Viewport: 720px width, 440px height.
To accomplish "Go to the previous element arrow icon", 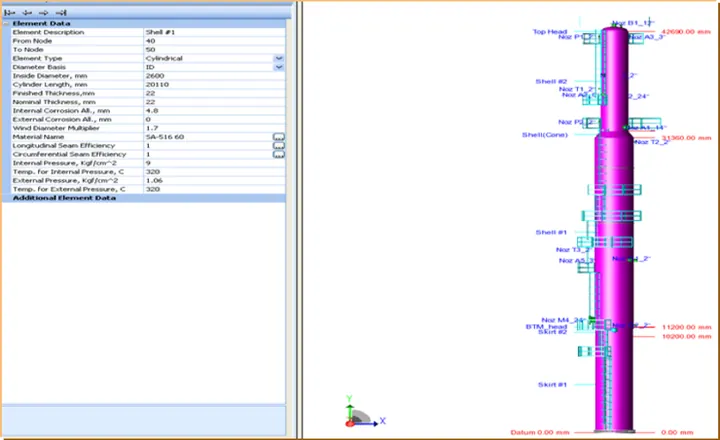I will point(27,12).
